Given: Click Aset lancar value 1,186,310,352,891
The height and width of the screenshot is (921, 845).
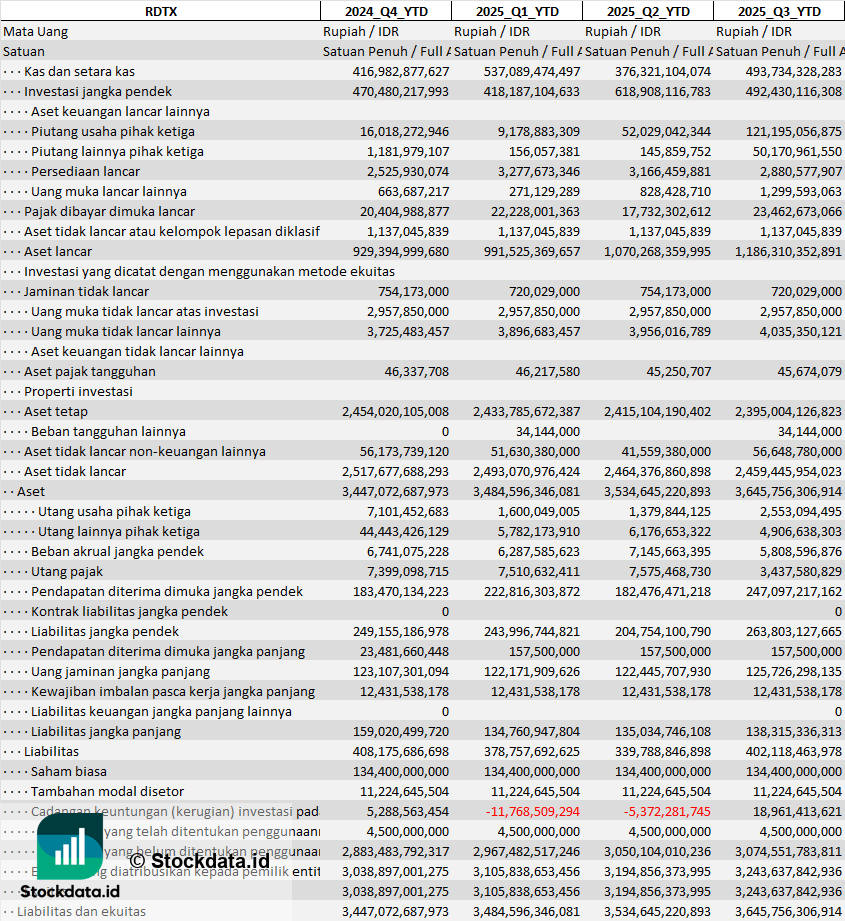Looking at the screenshot, I should tap(788, 251).
